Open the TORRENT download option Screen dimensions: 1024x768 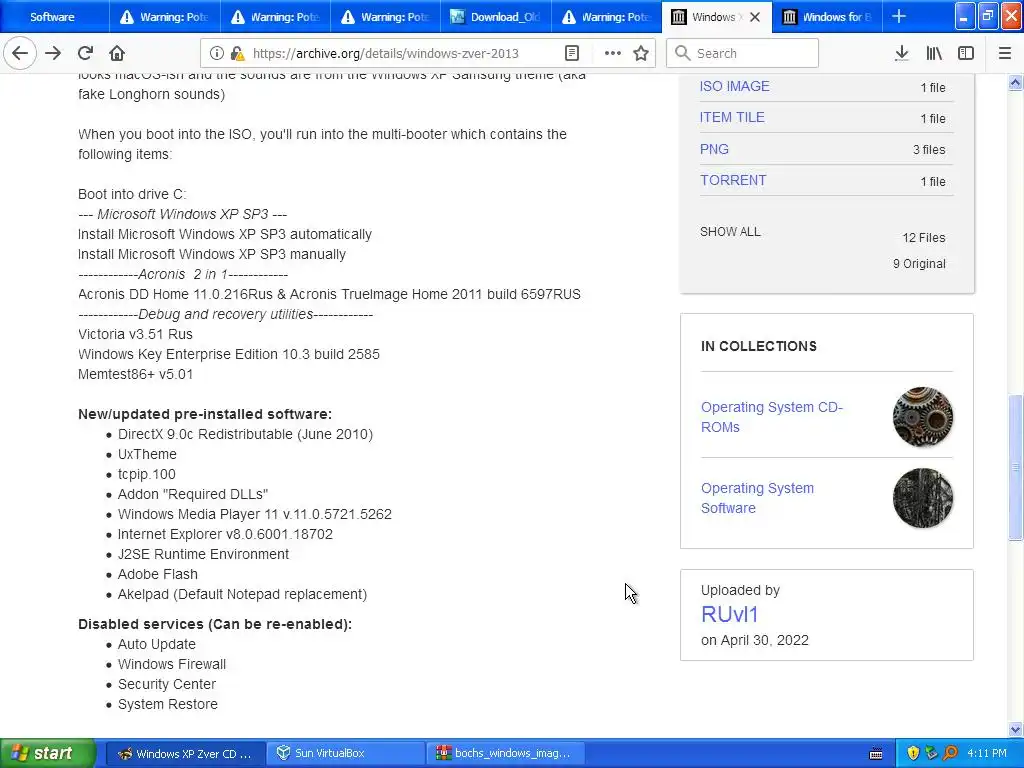pyautogui.click(x=733, y=180)
